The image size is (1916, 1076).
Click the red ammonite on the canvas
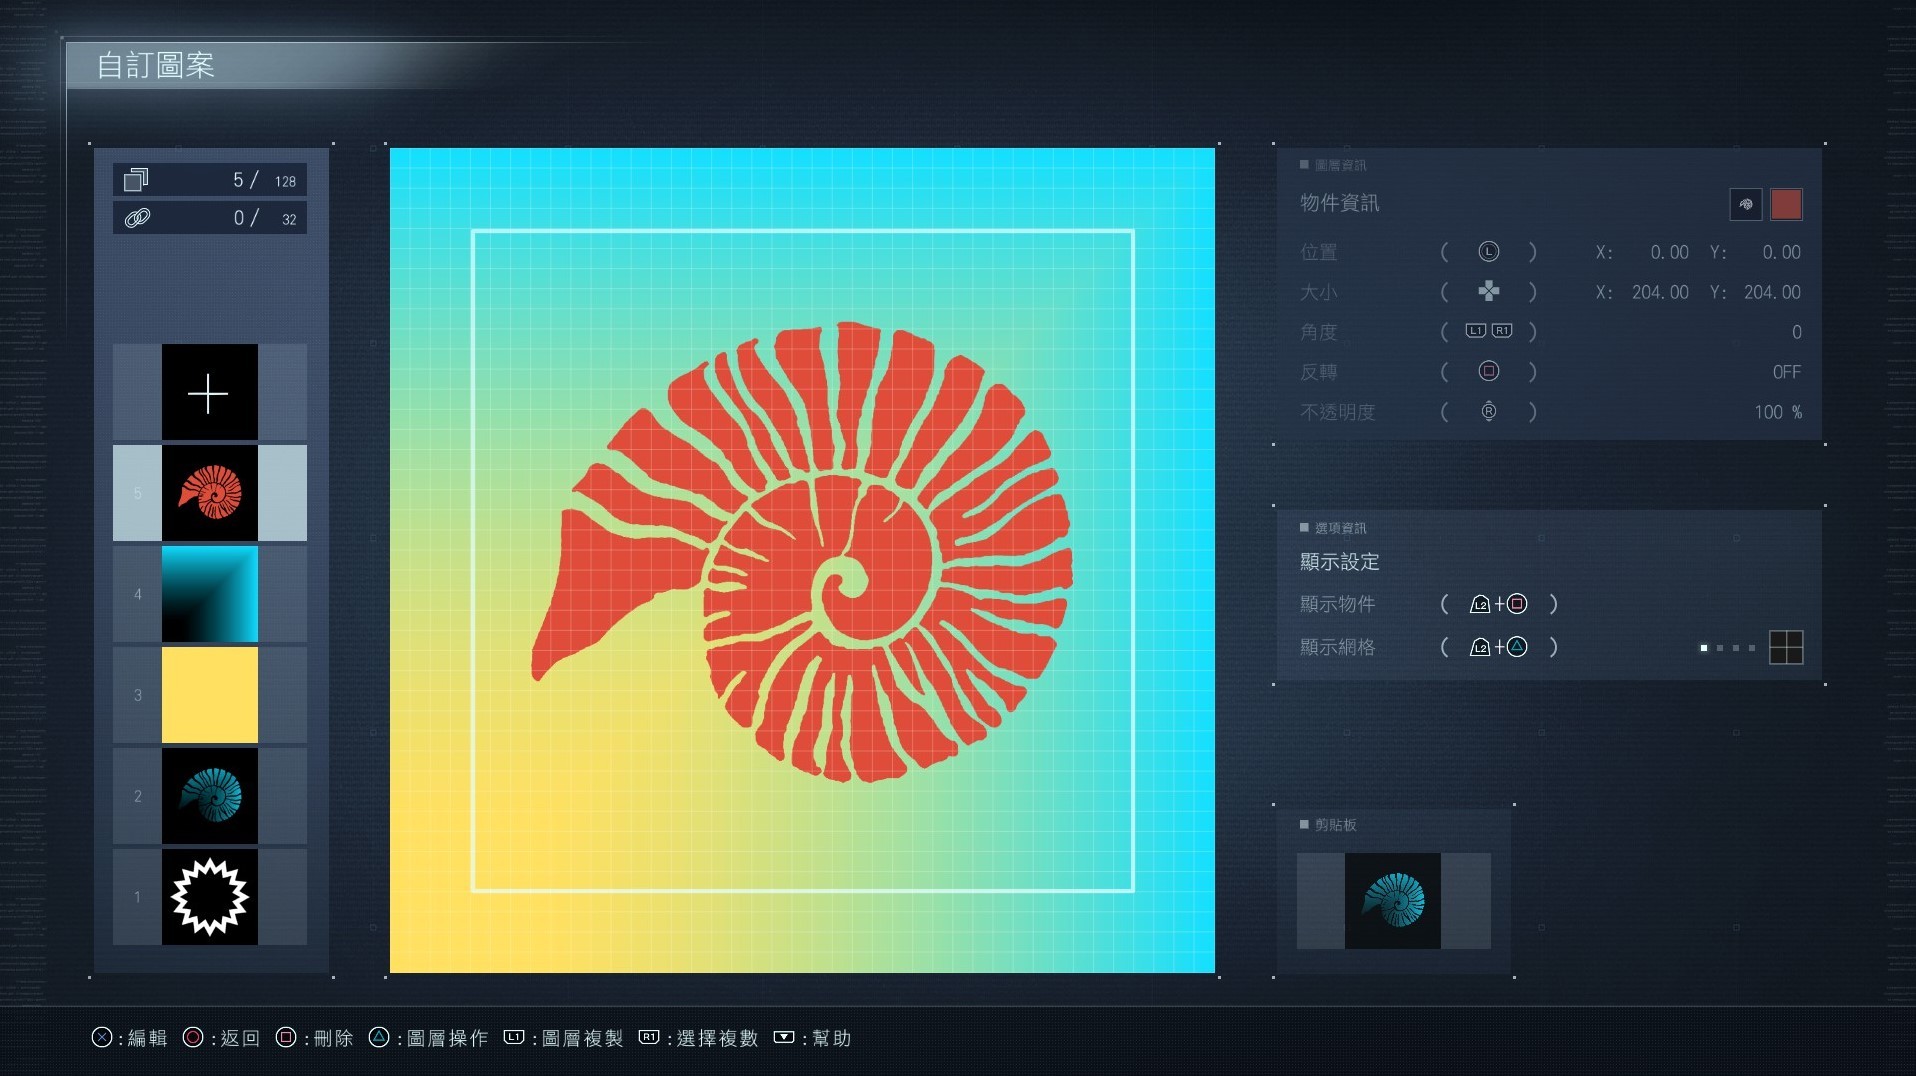coord(802,551)
